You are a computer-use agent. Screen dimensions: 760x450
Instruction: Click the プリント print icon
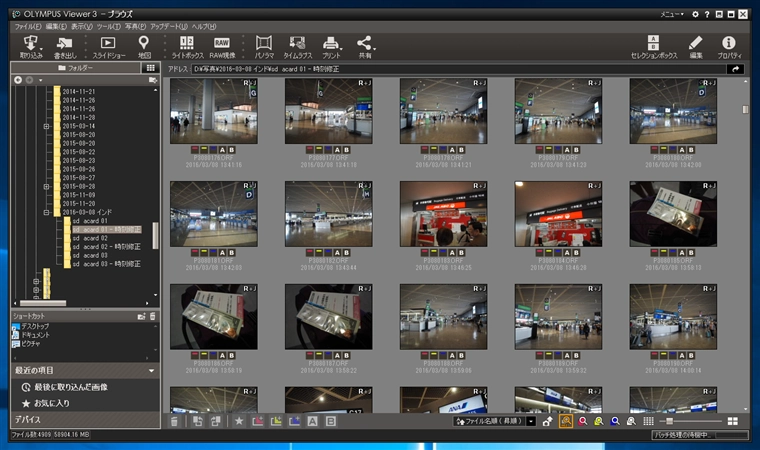(x=331, y=47)
